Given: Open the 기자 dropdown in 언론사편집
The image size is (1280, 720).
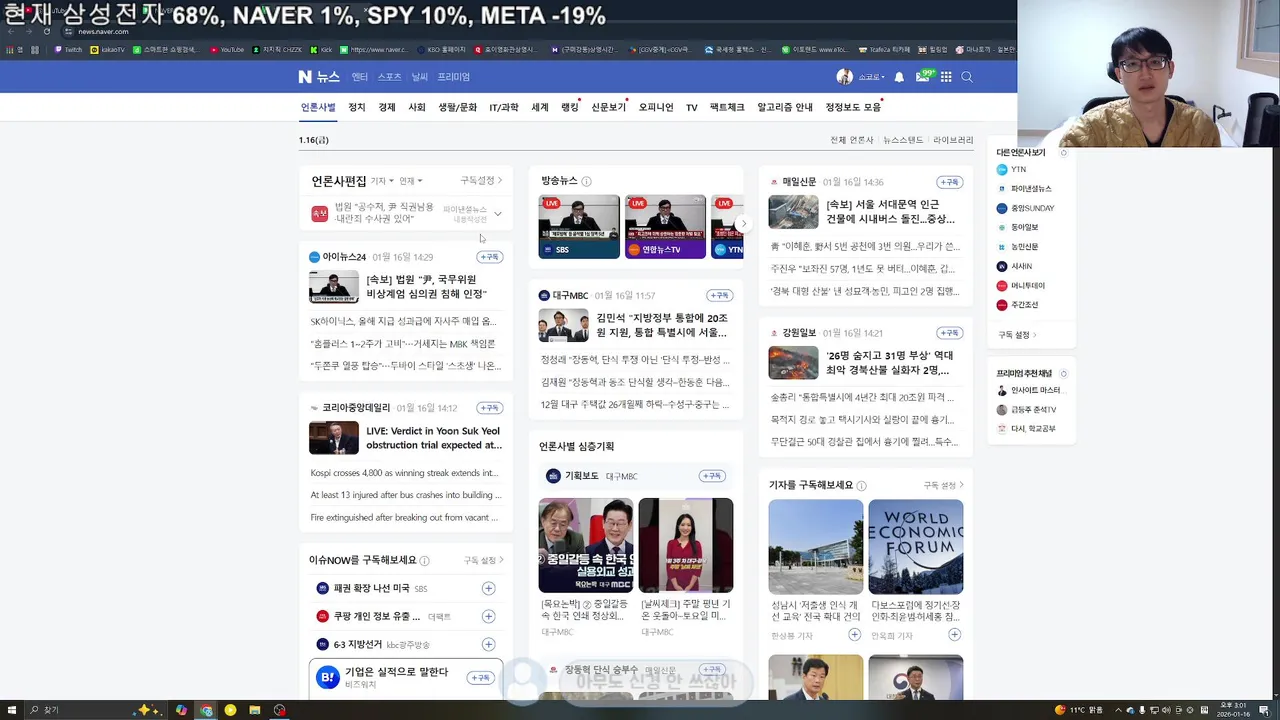Looking at the screenshot, I should pyautogui.click(x=382, y=181).
